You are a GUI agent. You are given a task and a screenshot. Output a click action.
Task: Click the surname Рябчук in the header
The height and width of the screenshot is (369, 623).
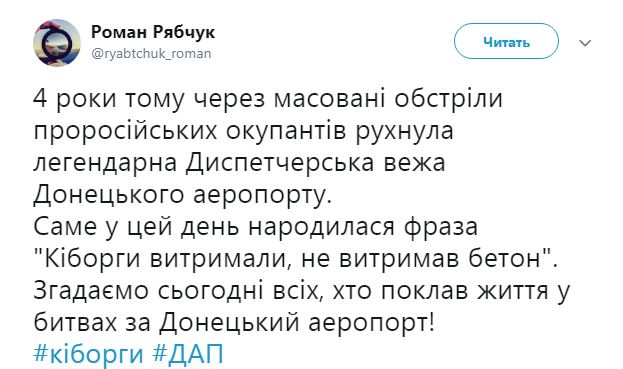(183, 33)
